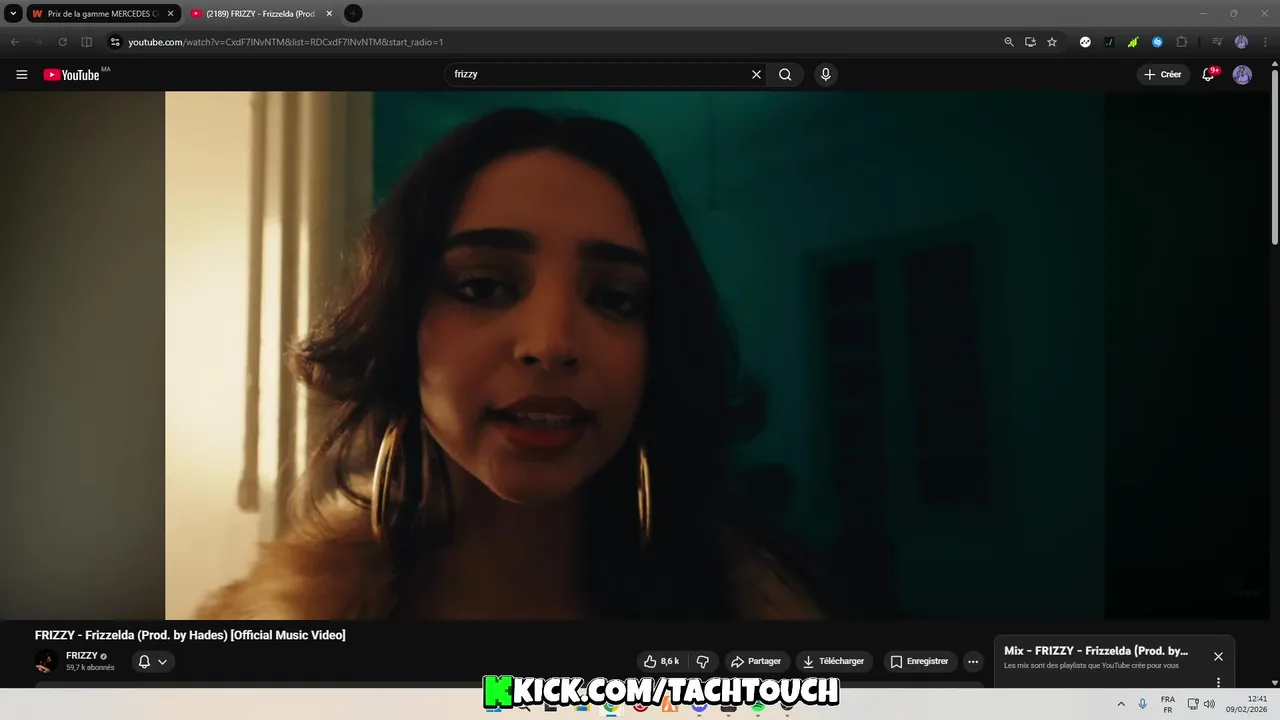Like the video with thumbs up 8,6 k
Viewport: 1280px width, 720px height.
tap(661, 661)
